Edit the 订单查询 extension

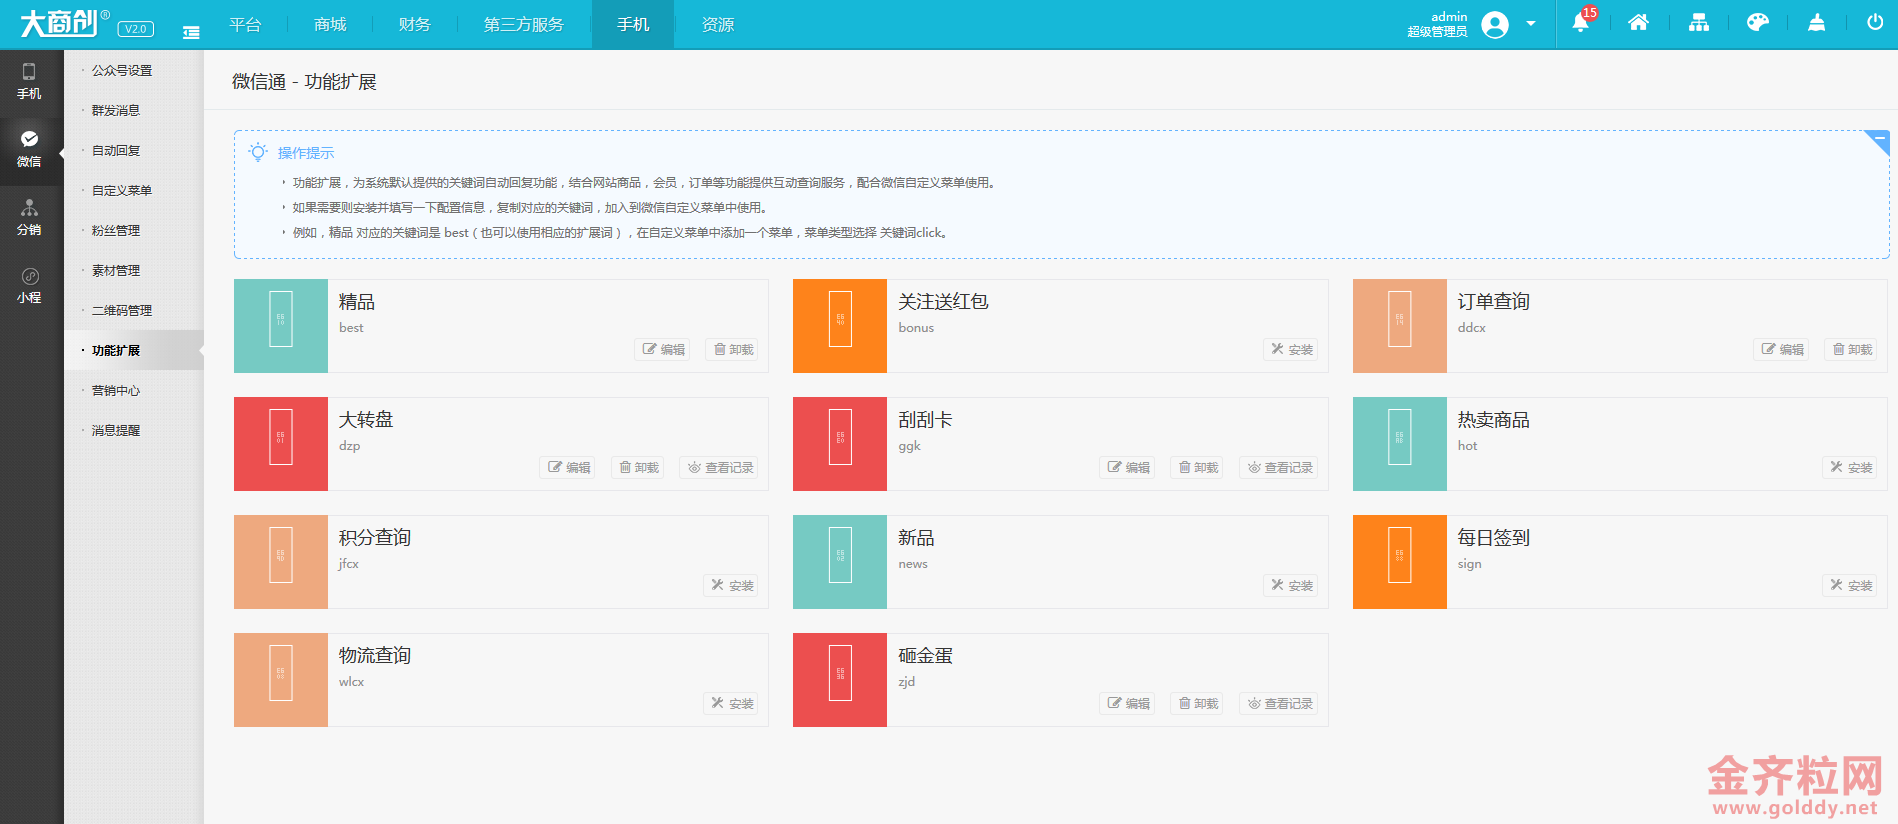point(1782,349)
